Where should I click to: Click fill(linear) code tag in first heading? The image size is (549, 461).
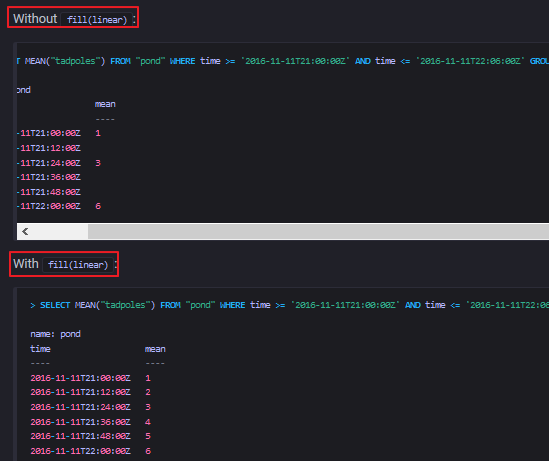pyautogui.click(x=97, y=20)
